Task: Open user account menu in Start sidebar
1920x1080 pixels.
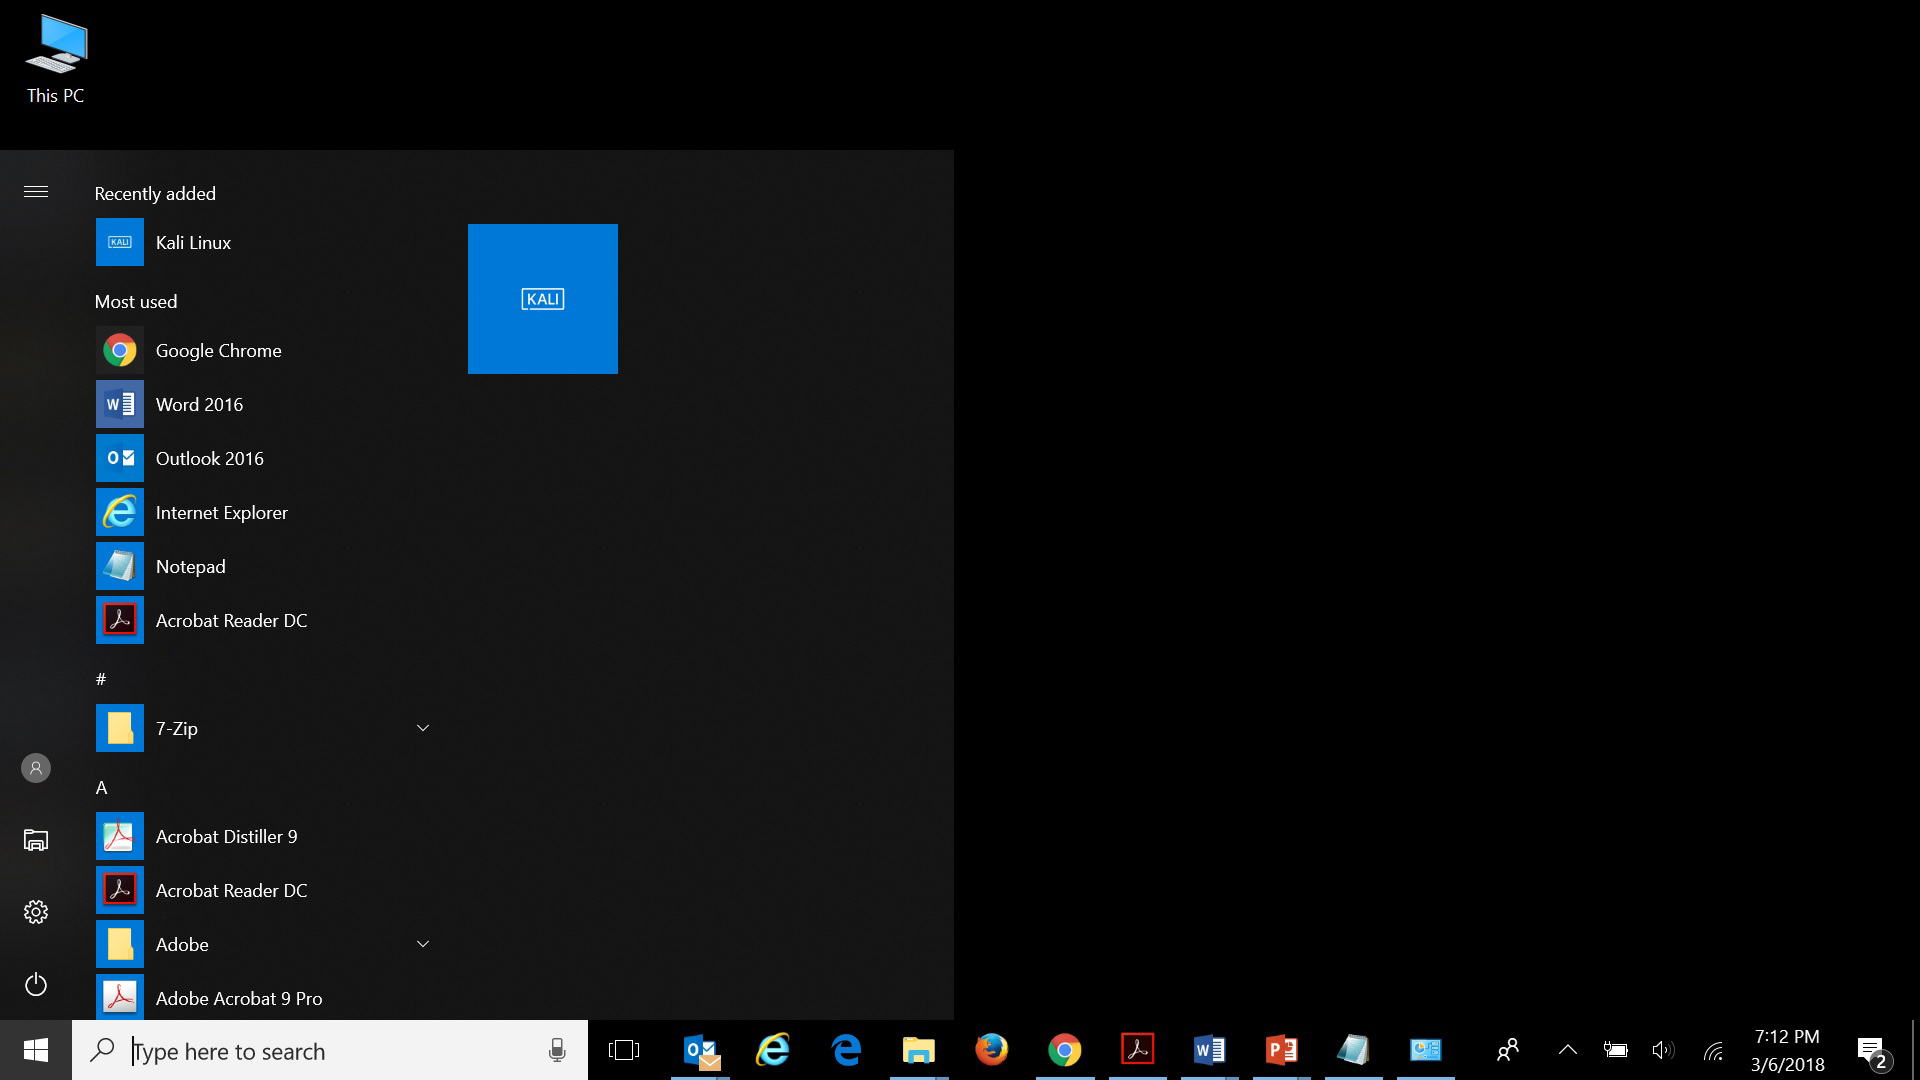Action: 36,768
